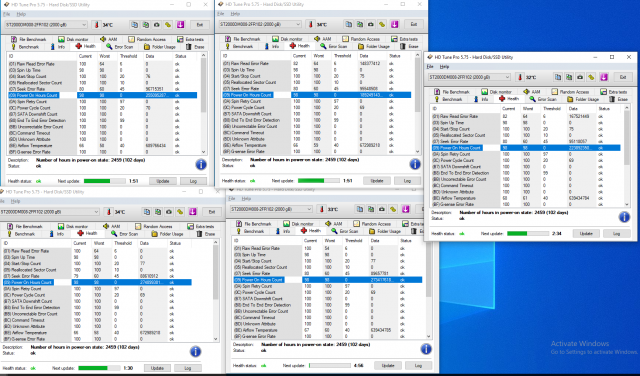Click the blue info icon in the 32°C window

[x=624, y=217]
